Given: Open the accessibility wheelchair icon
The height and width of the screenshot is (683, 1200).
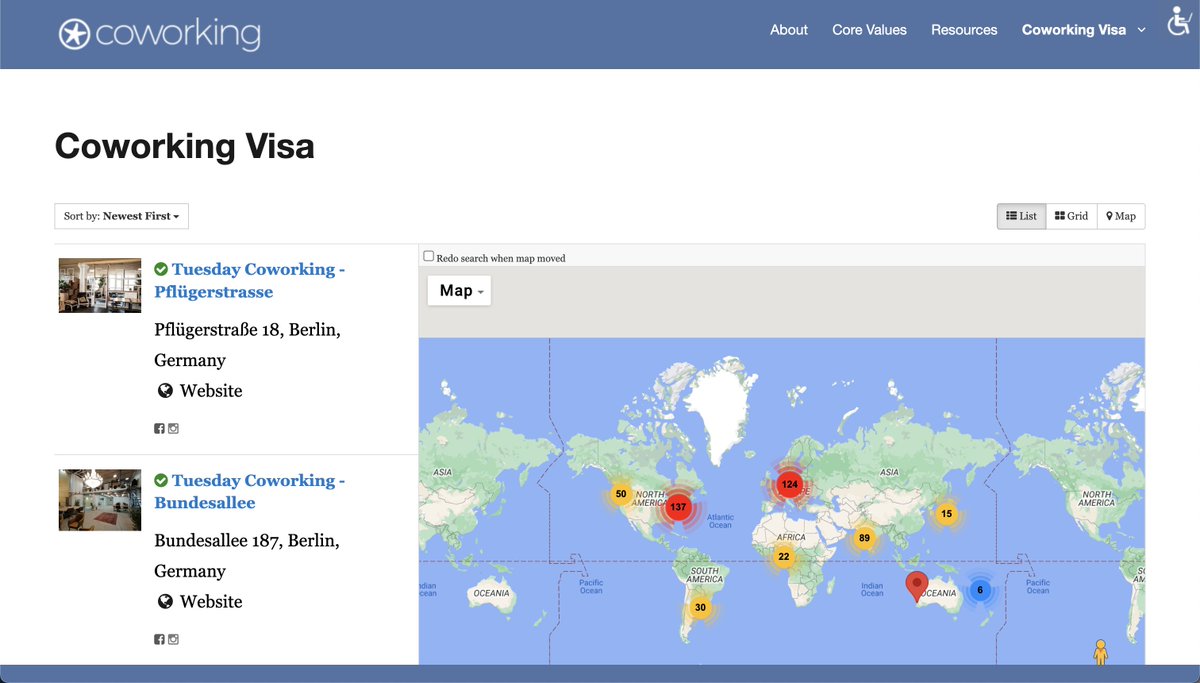Looking at the screenshot, I should click(x=1180, y=19).
